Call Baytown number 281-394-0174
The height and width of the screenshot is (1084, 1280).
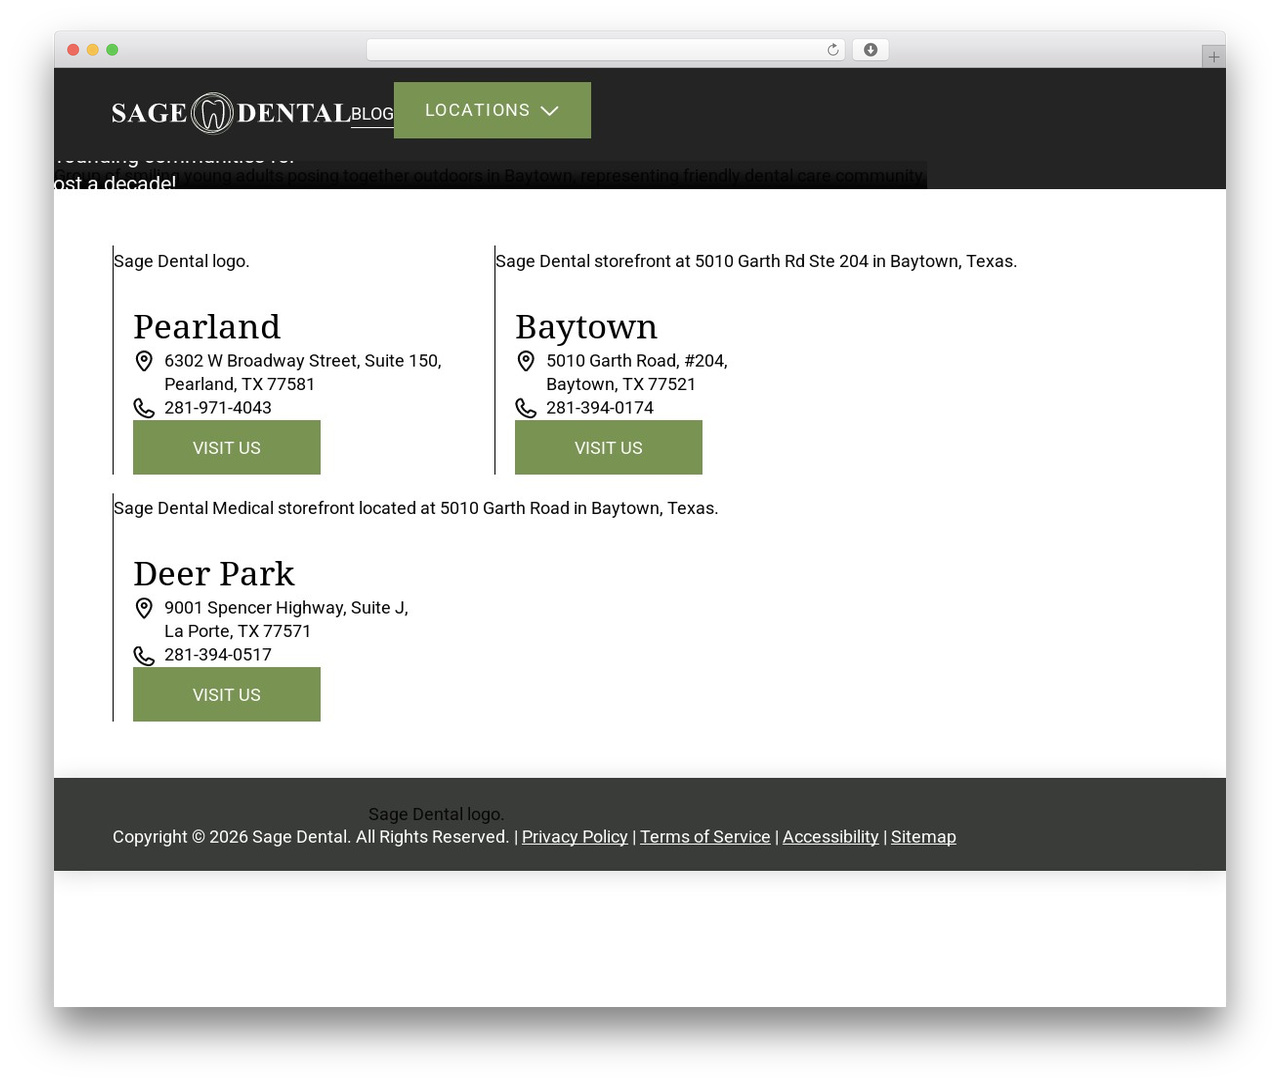(x=600, y=408)
